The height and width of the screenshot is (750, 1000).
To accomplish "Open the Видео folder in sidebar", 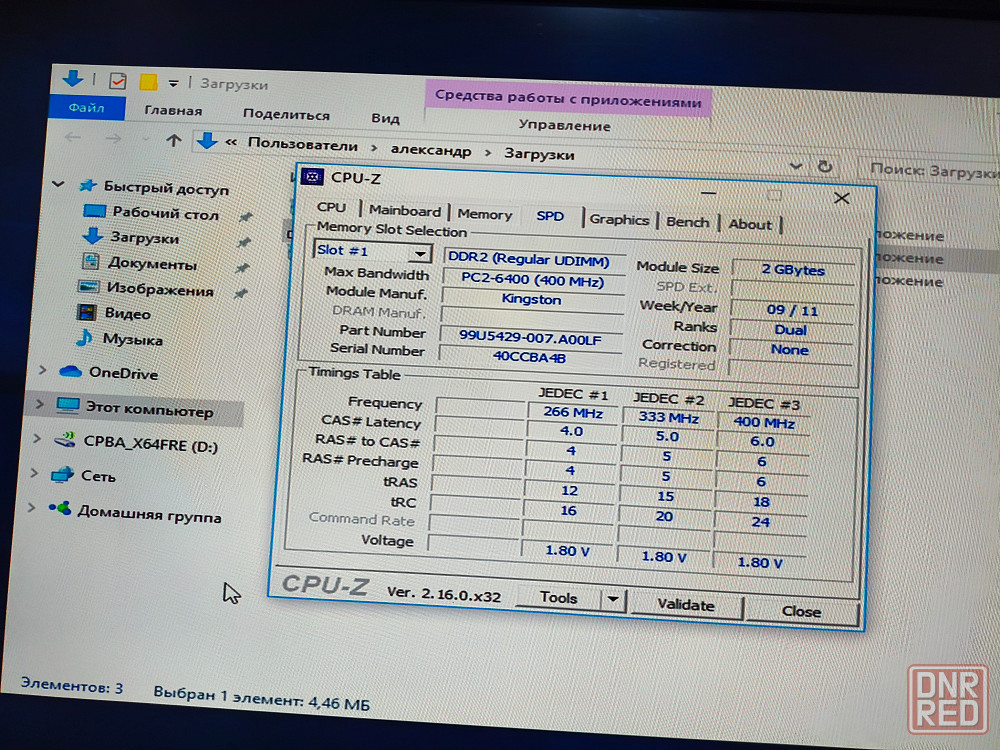I will coord(127,314).
